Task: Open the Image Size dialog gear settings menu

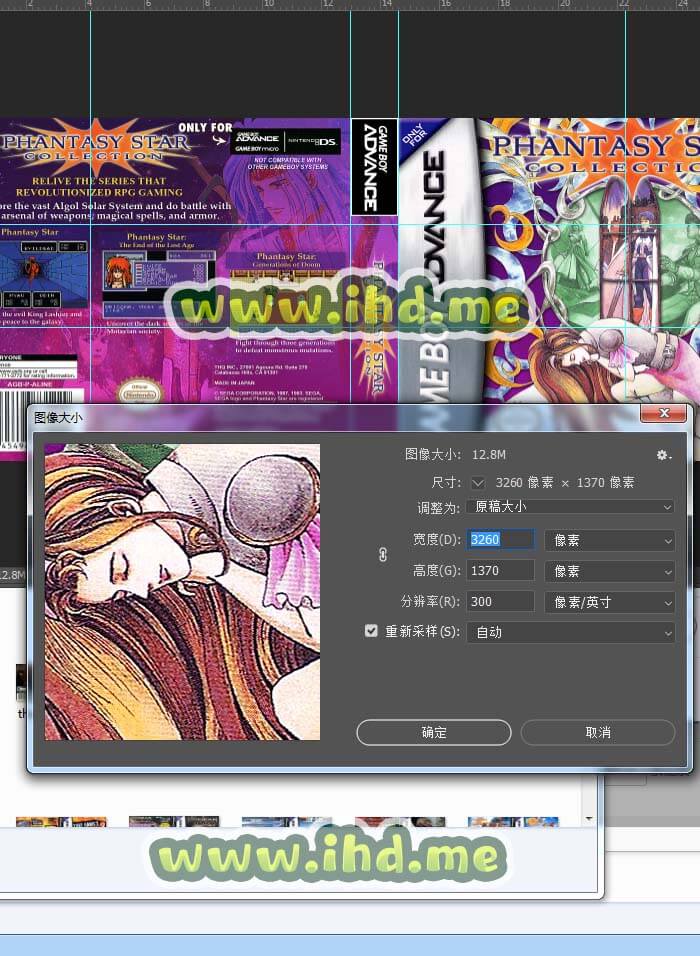Action: tap(663, 455)
